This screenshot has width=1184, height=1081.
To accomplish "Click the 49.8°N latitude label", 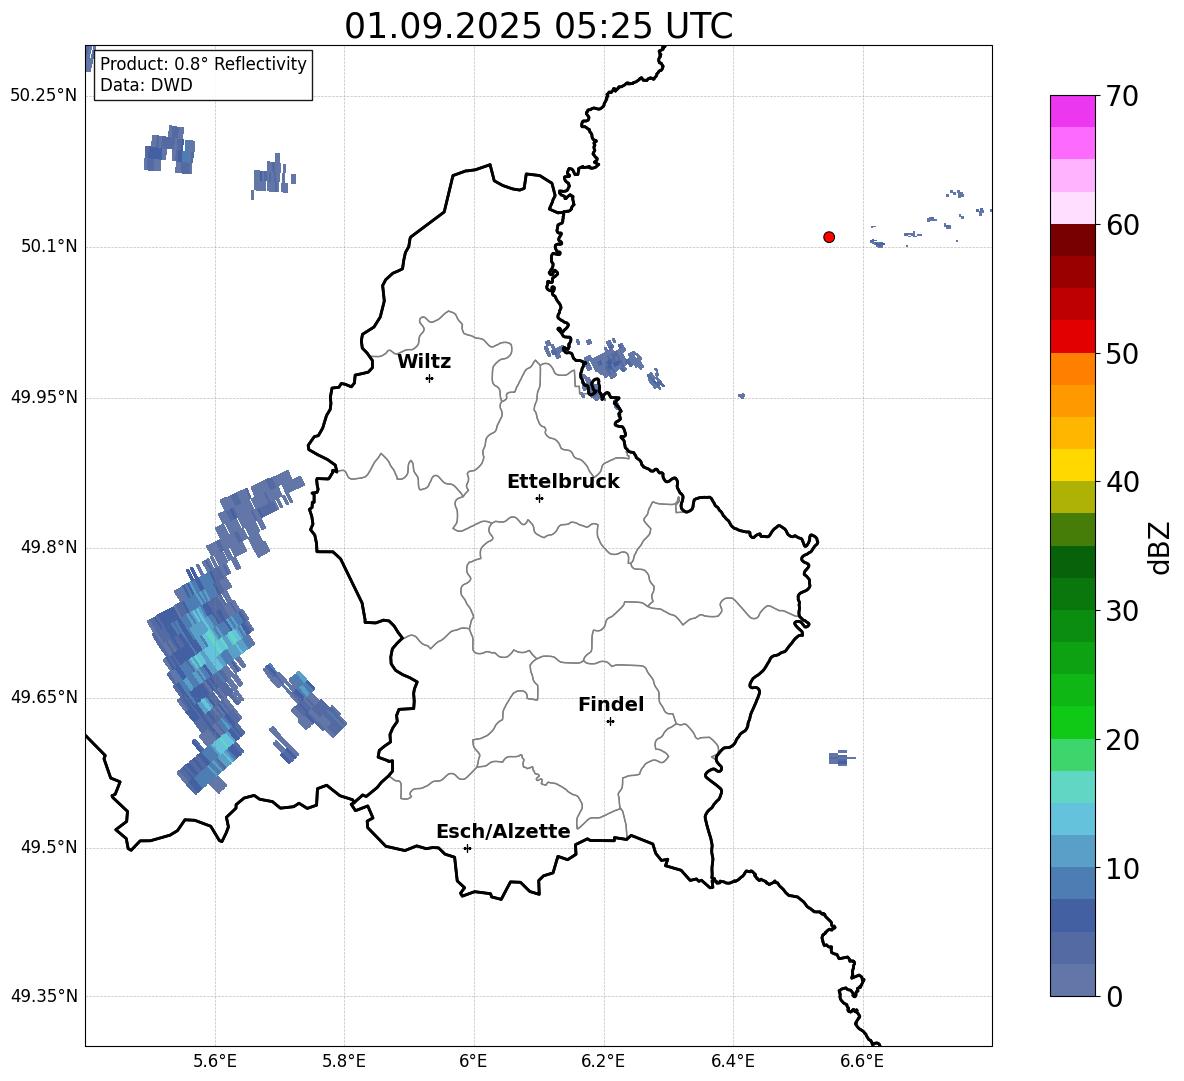I will [49, 547].
